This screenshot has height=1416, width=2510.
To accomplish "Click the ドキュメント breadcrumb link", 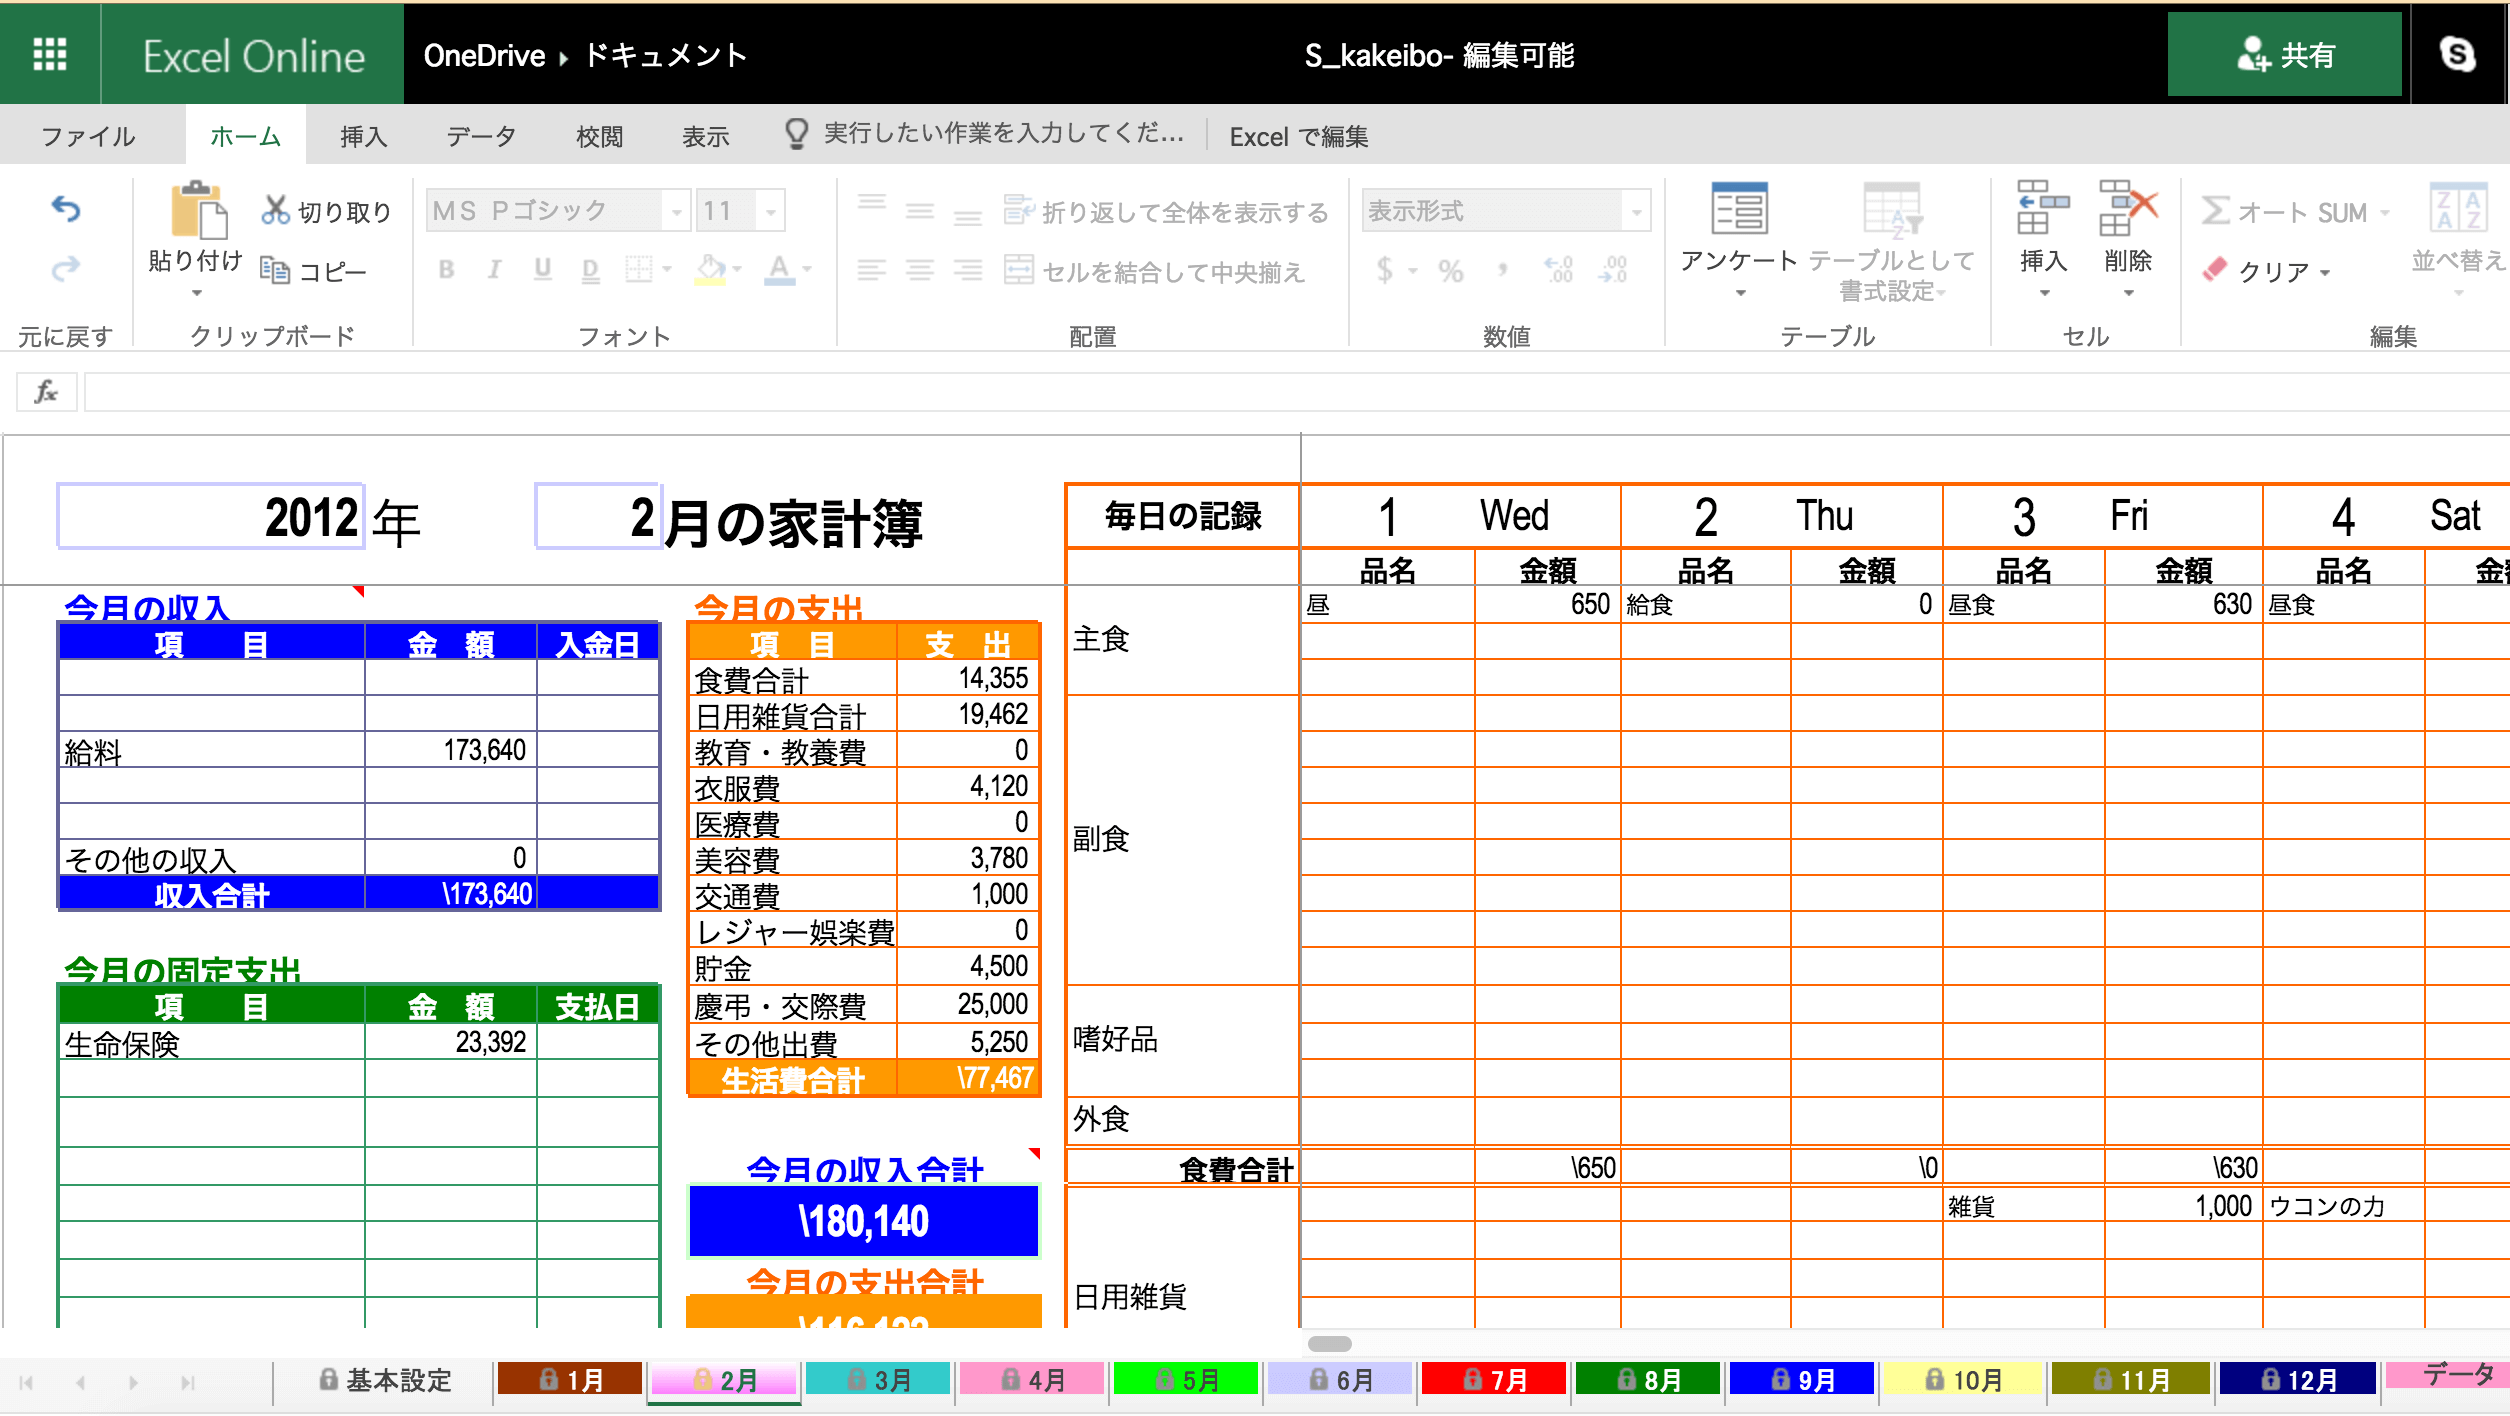I will (x=666, y=55).
